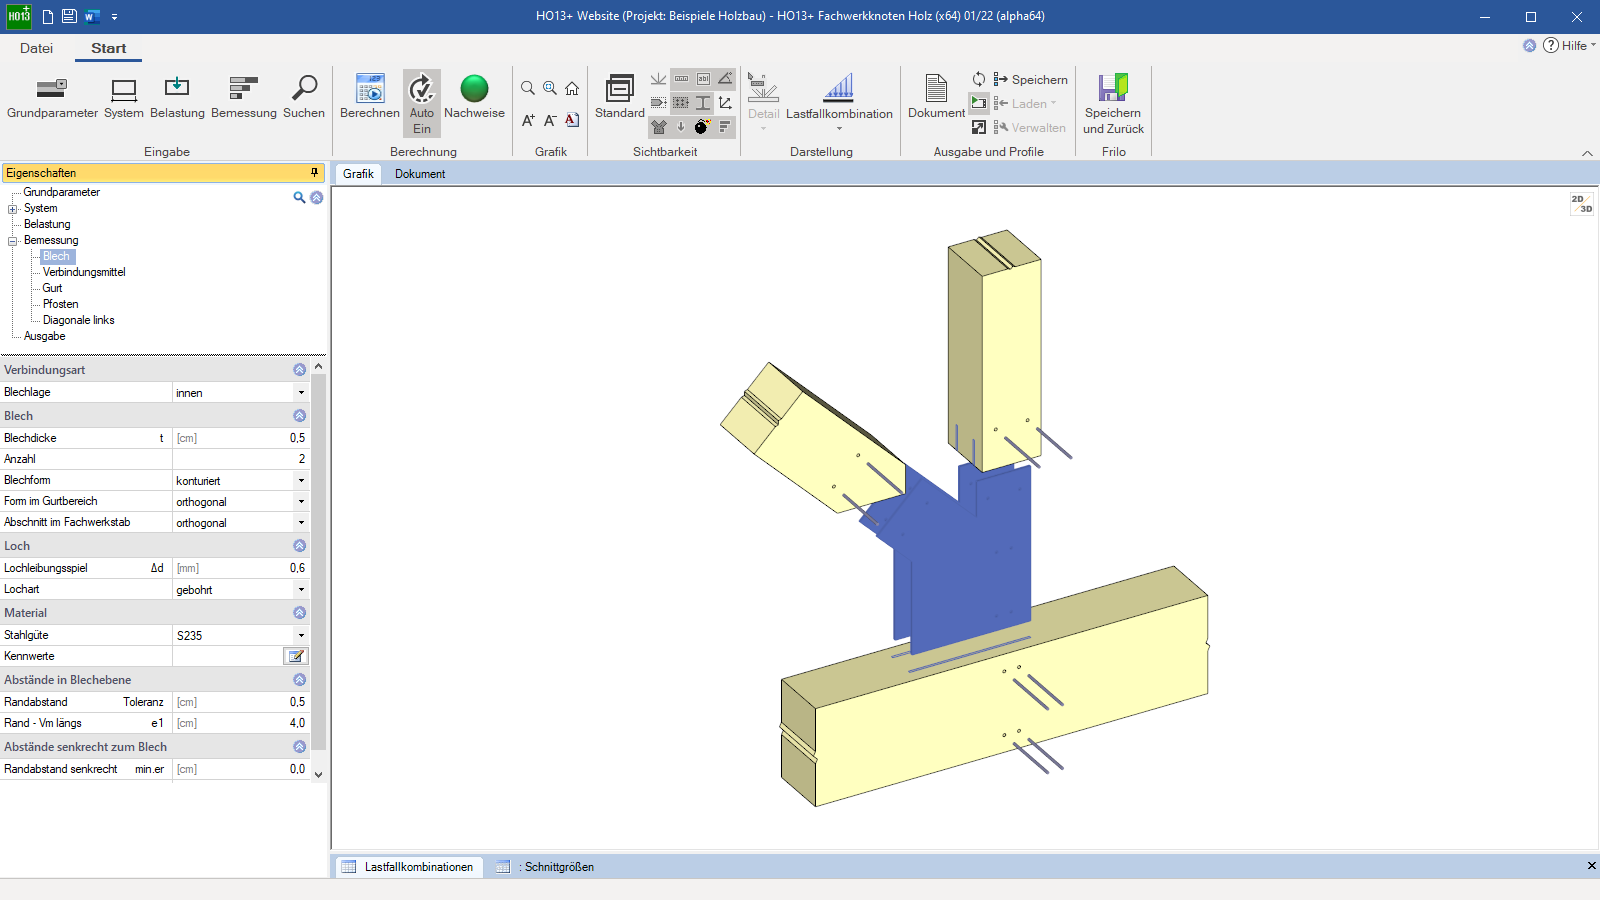The height and width of the screenshot is (900, 1600).
Task: Collapse the Bemessung tree node
Action: click(x=13, y=241)
